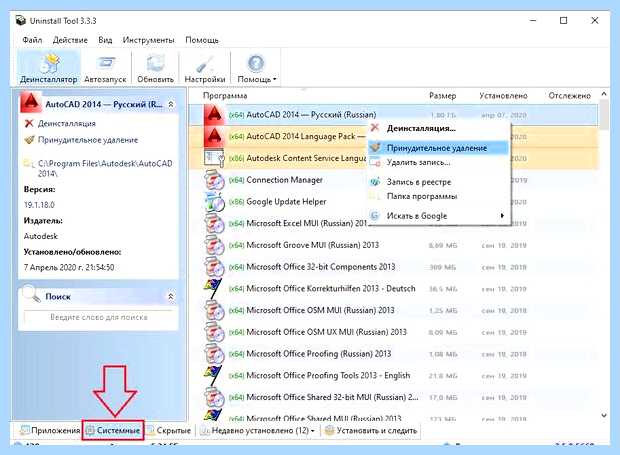Select Microsoft Groove MUI (Russian) 2013 text
This screenshot has width=620, height=455.
pos(312,245)
